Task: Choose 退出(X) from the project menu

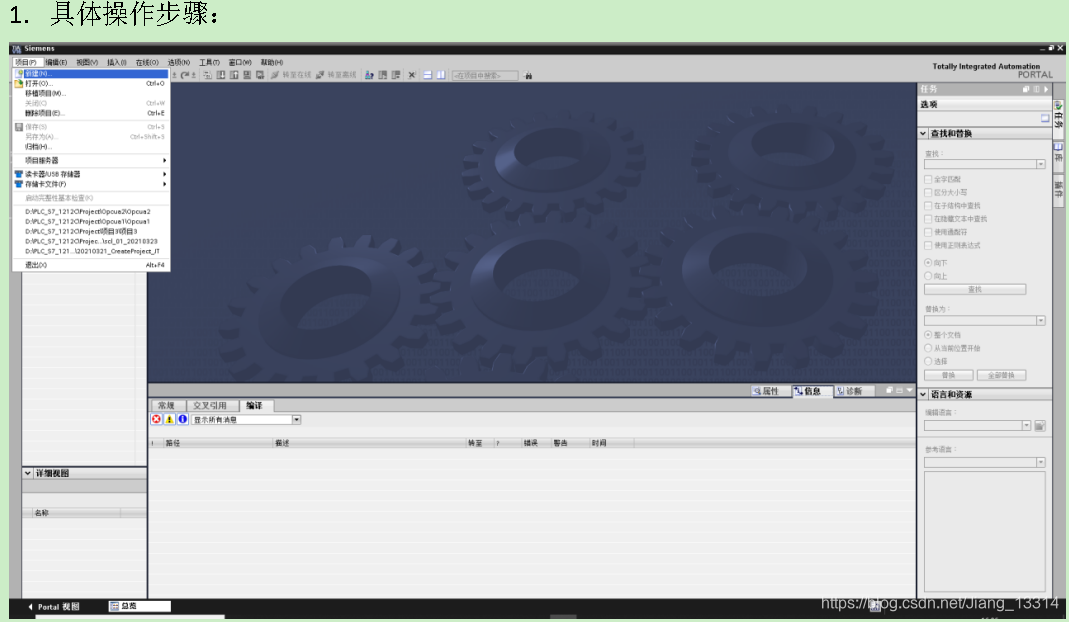Action: tap(91, 265)
